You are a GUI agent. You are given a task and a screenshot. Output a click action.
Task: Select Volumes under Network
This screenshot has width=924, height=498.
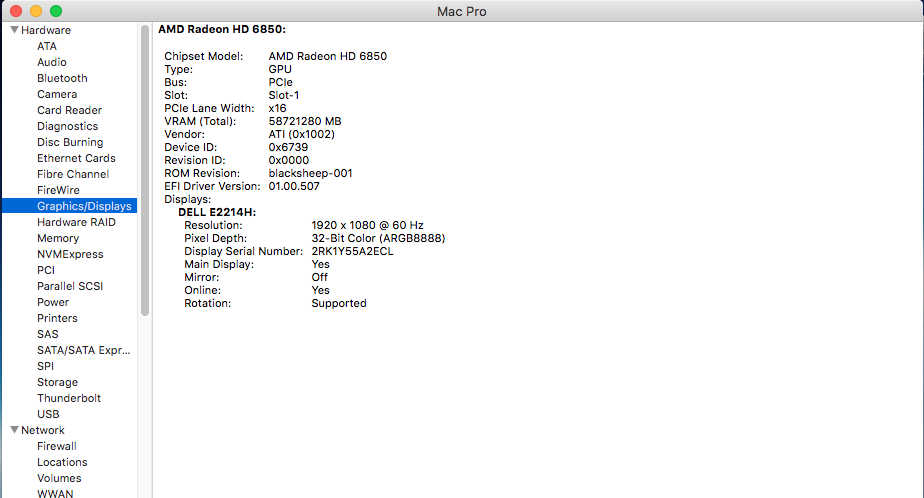pyautogui.click(x=59, y=478)
